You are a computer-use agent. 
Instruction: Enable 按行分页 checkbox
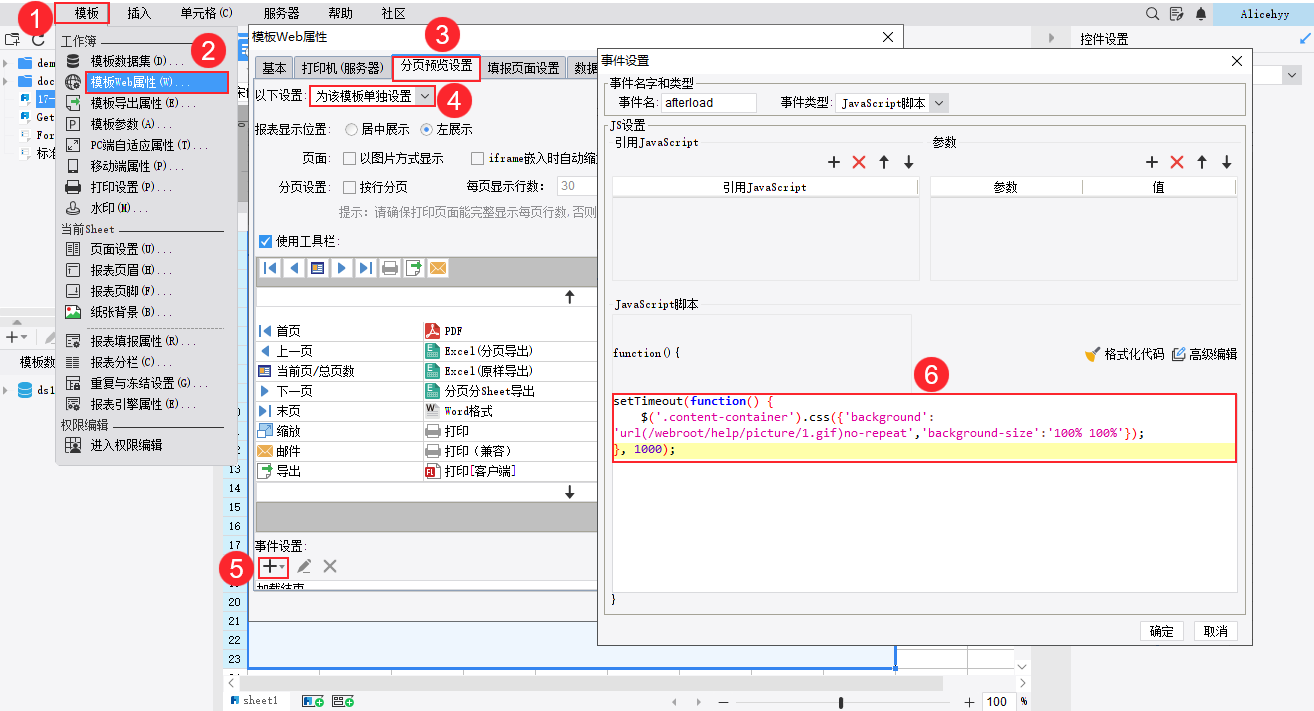coord(350,187)
